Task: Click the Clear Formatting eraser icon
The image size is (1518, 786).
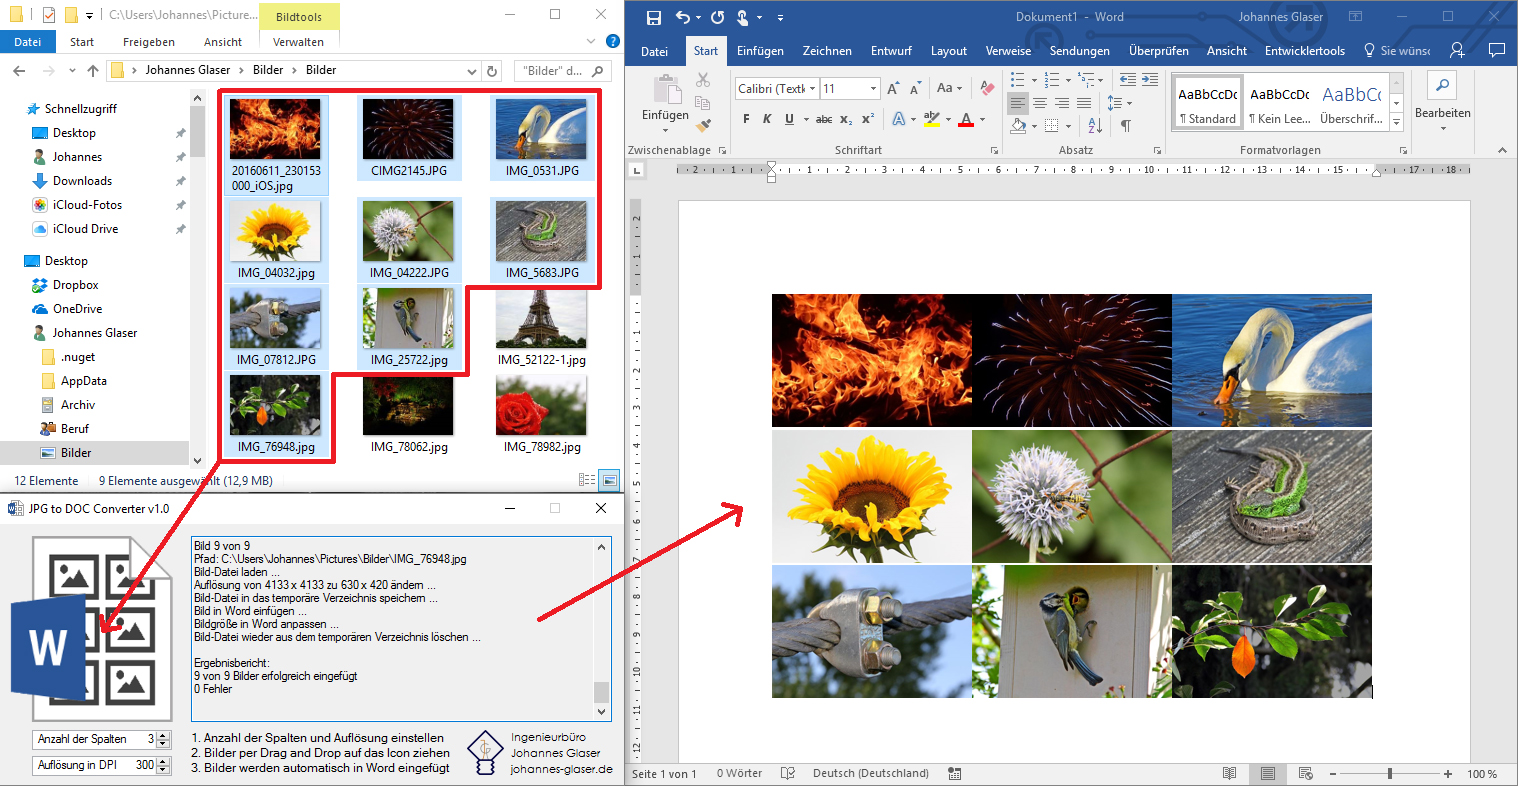Action: pyautogui.click(x=987, y=89)
